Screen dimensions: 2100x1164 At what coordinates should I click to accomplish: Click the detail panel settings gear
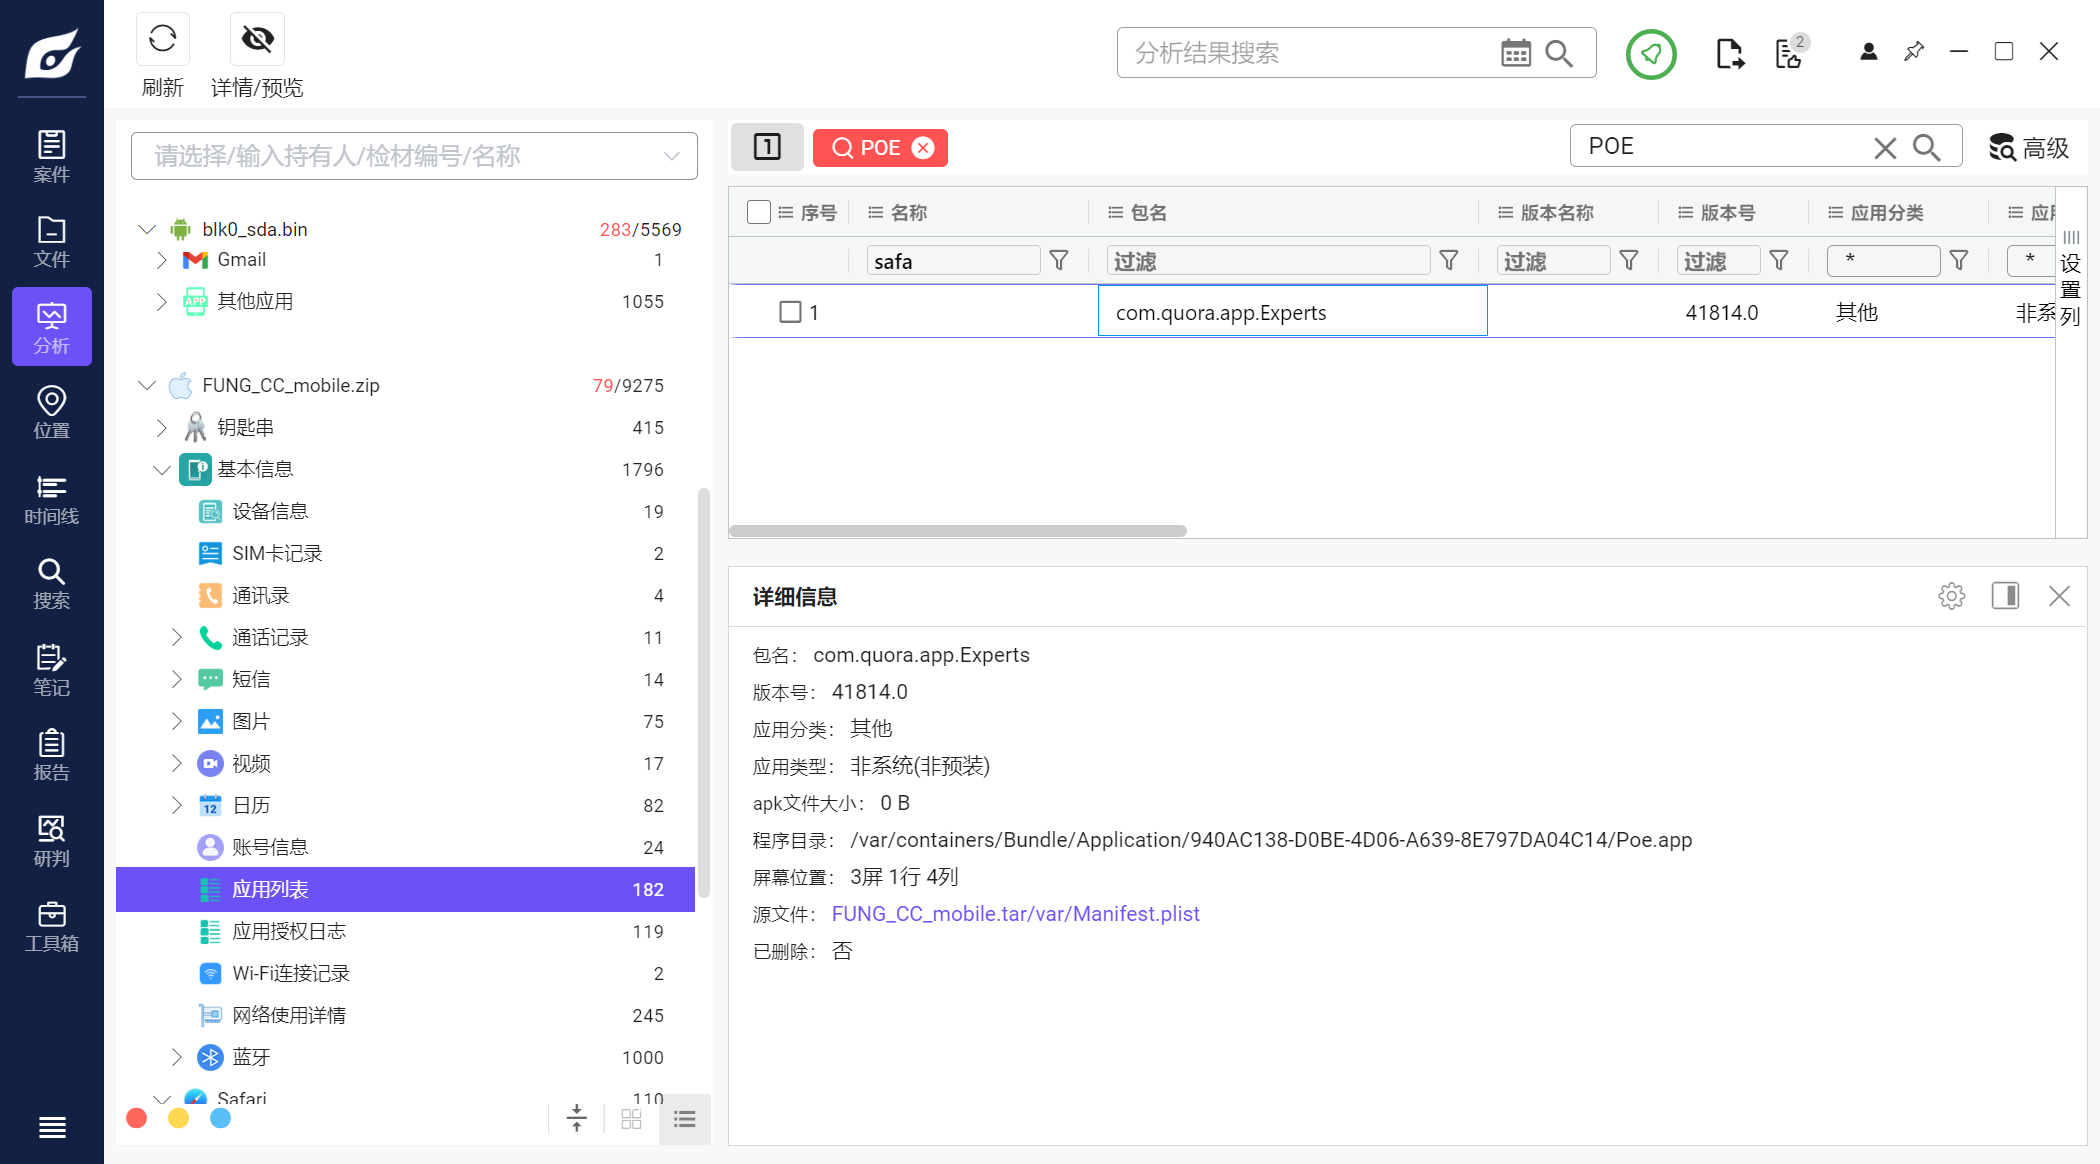pos(1951,596)
